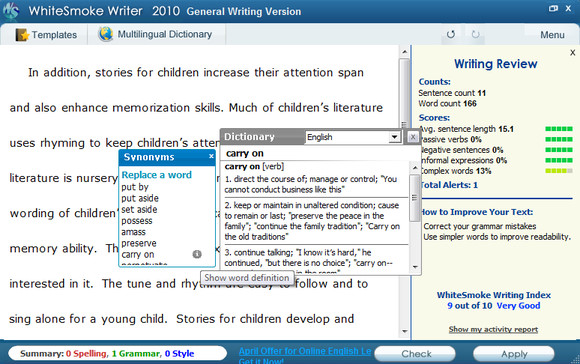This screenshot has height=364, width=580.
Task: Click the Apply button
Action: point(514,354)
